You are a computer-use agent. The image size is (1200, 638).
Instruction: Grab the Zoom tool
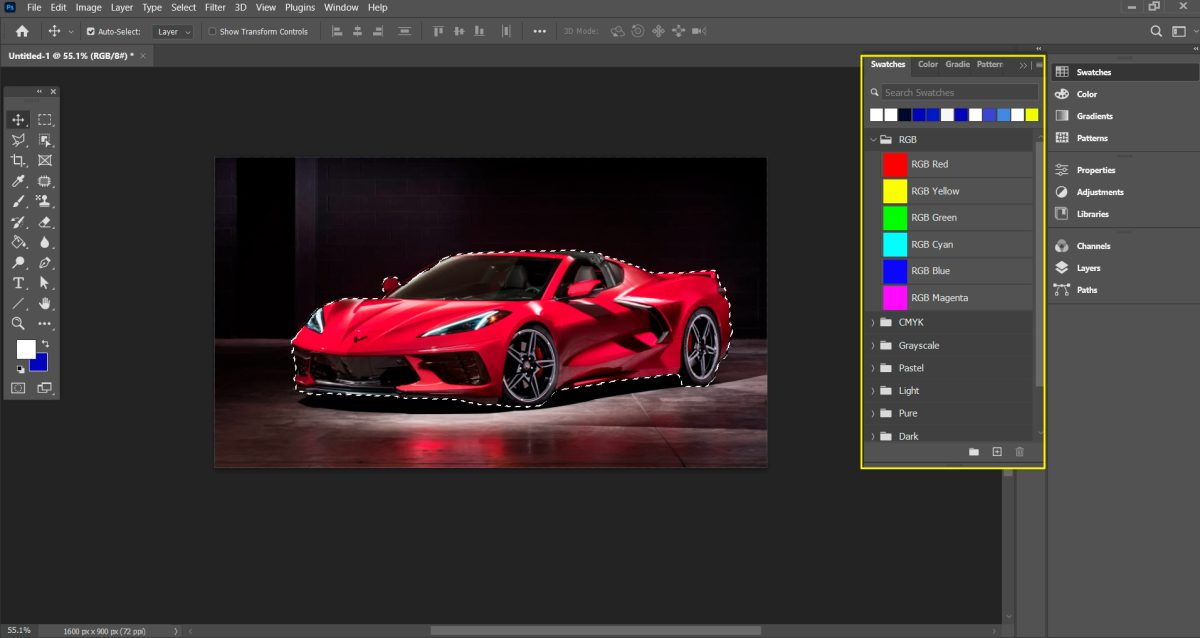coord(18,323)
